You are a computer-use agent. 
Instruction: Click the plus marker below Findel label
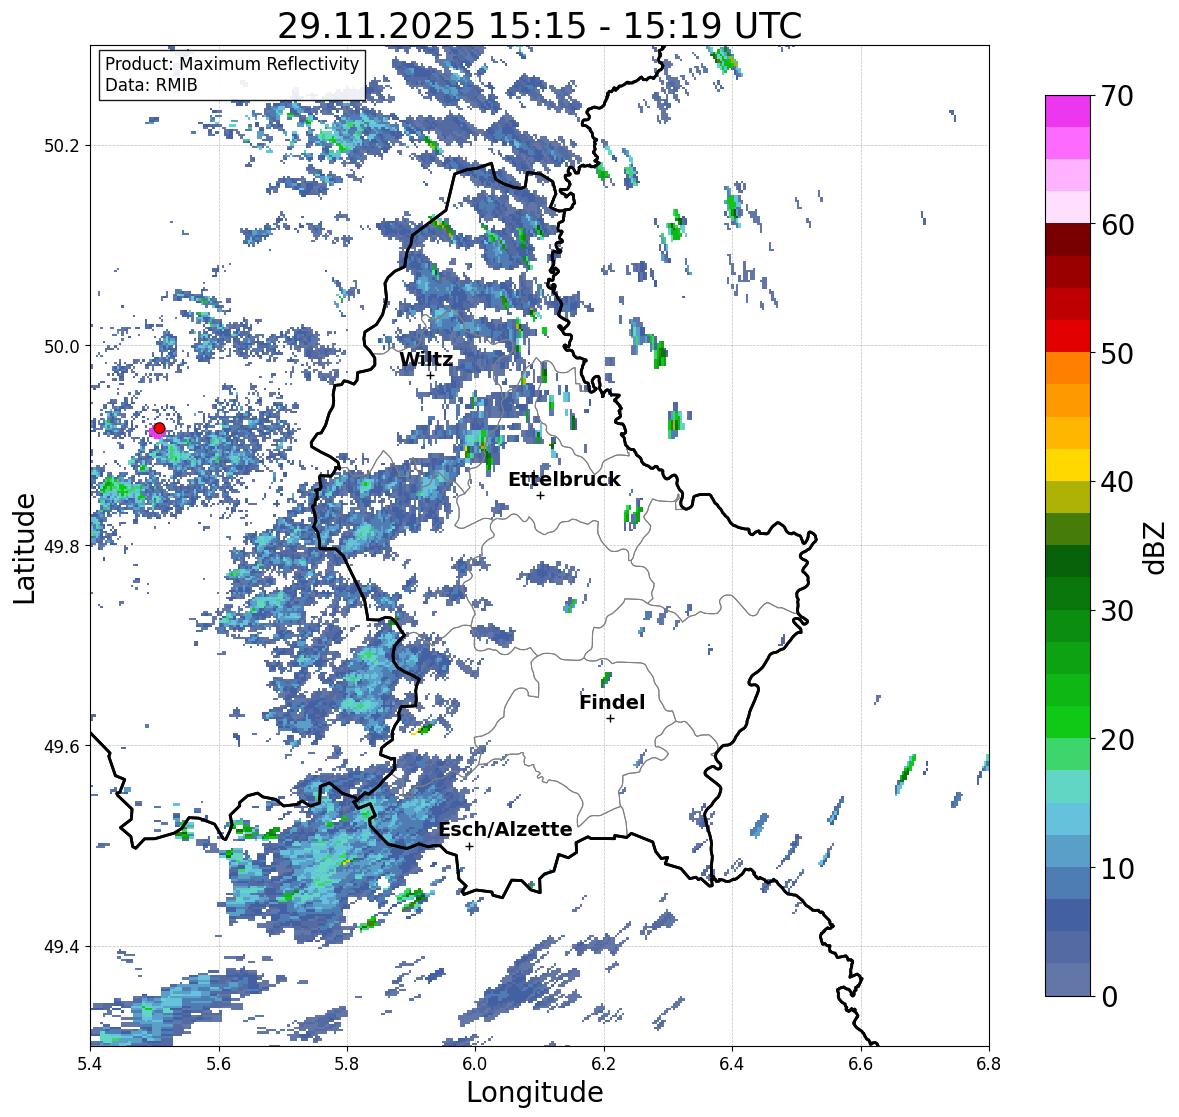click(x=611, y=719)
